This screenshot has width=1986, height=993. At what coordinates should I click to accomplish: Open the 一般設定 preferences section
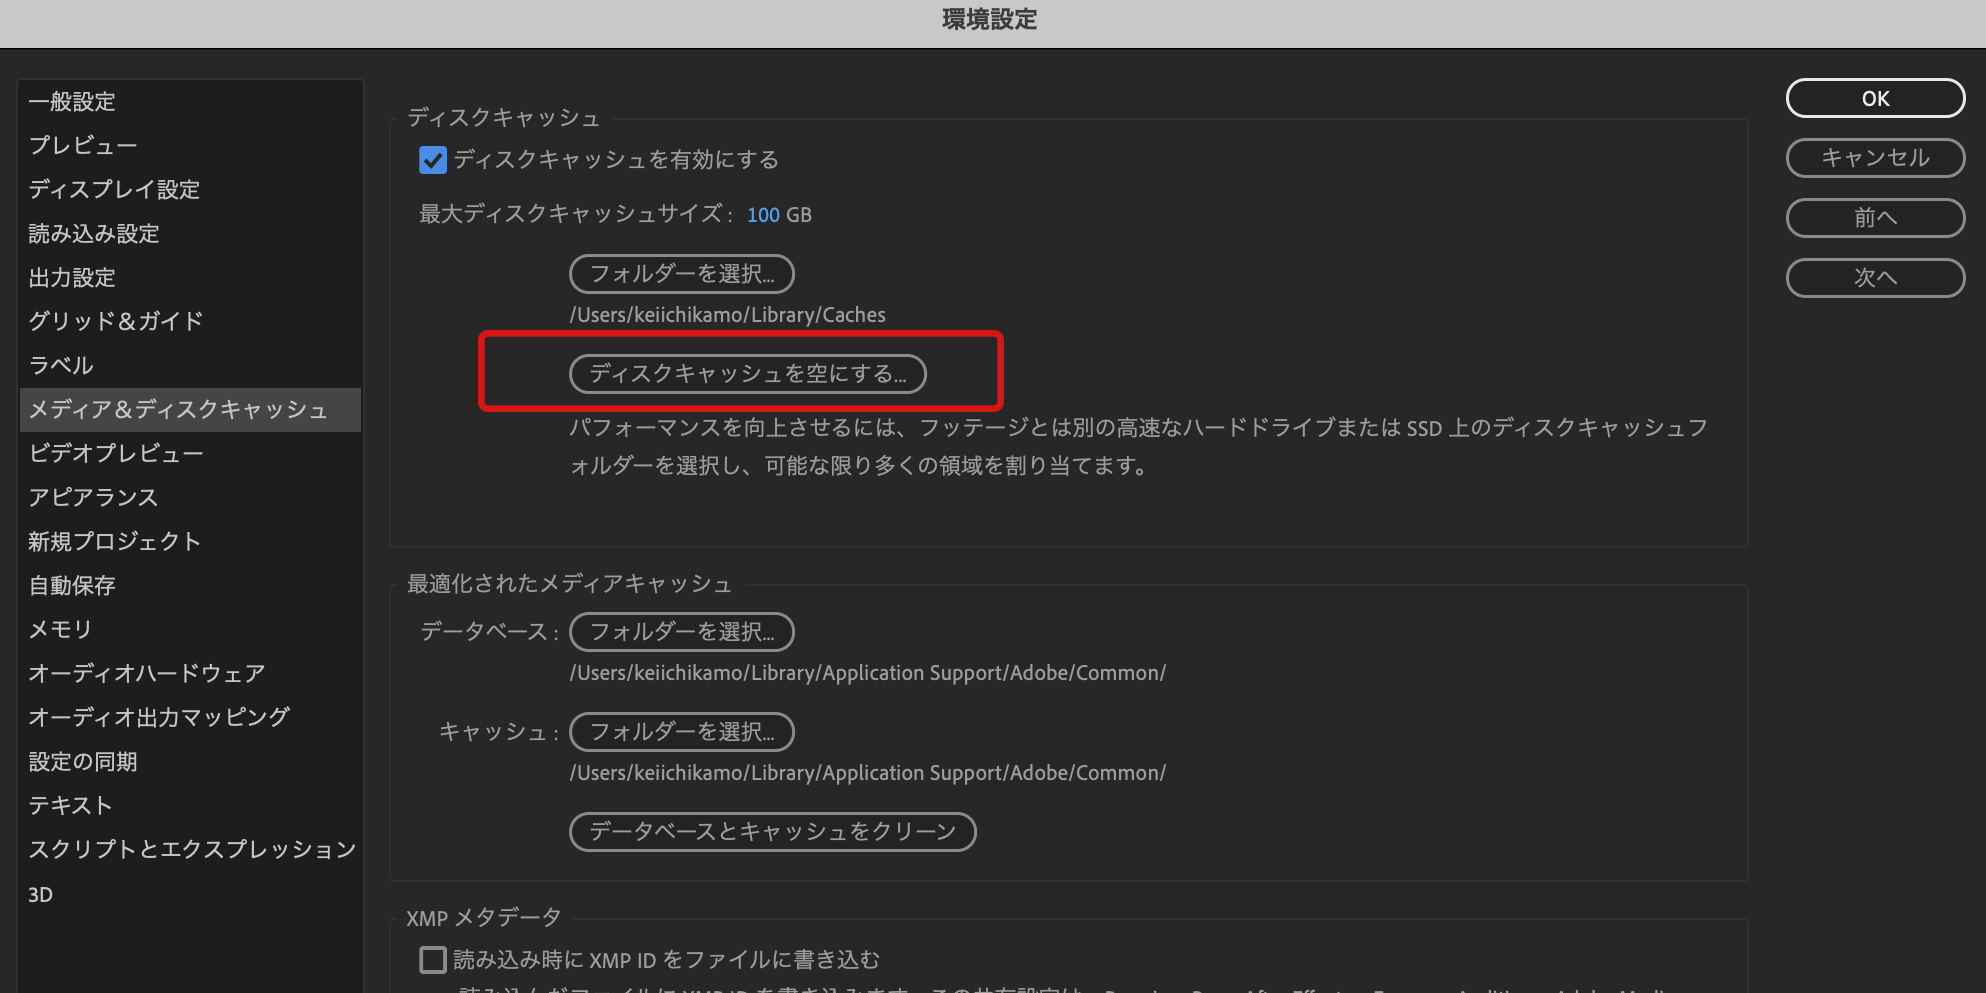pos(71,100)
